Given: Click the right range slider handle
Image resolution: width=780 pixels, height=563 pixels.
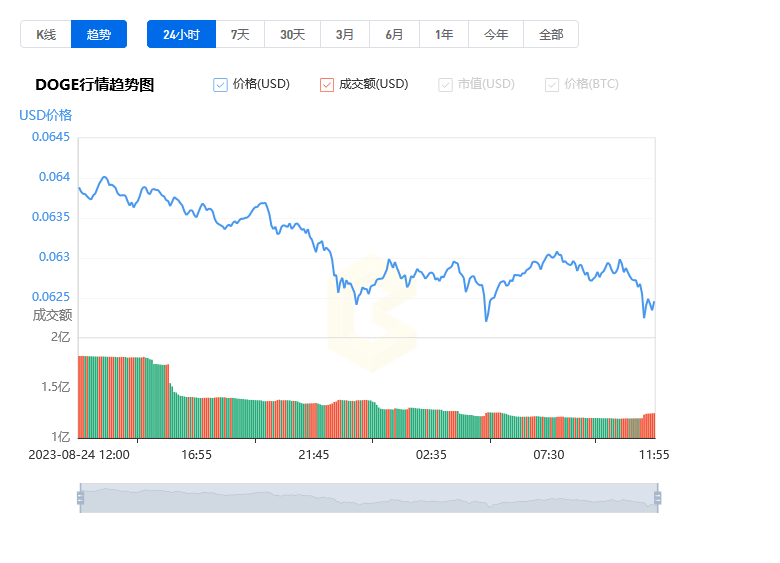Looking at the screenshot, I should (658, 498).
